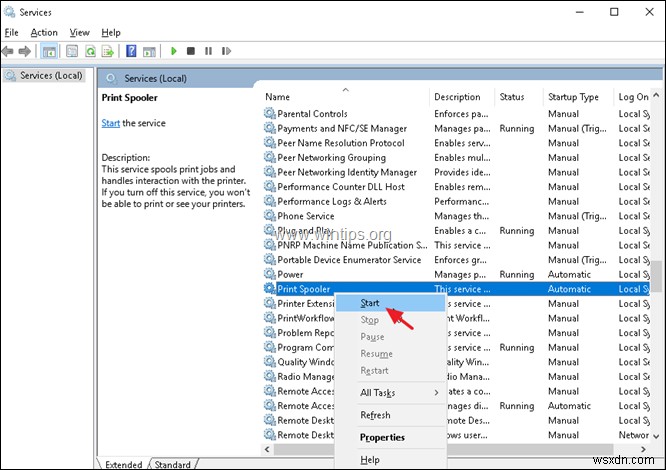Expand the All Tasks submenu arrow
This screenshot has width=666, height=470.
(436, 393)
